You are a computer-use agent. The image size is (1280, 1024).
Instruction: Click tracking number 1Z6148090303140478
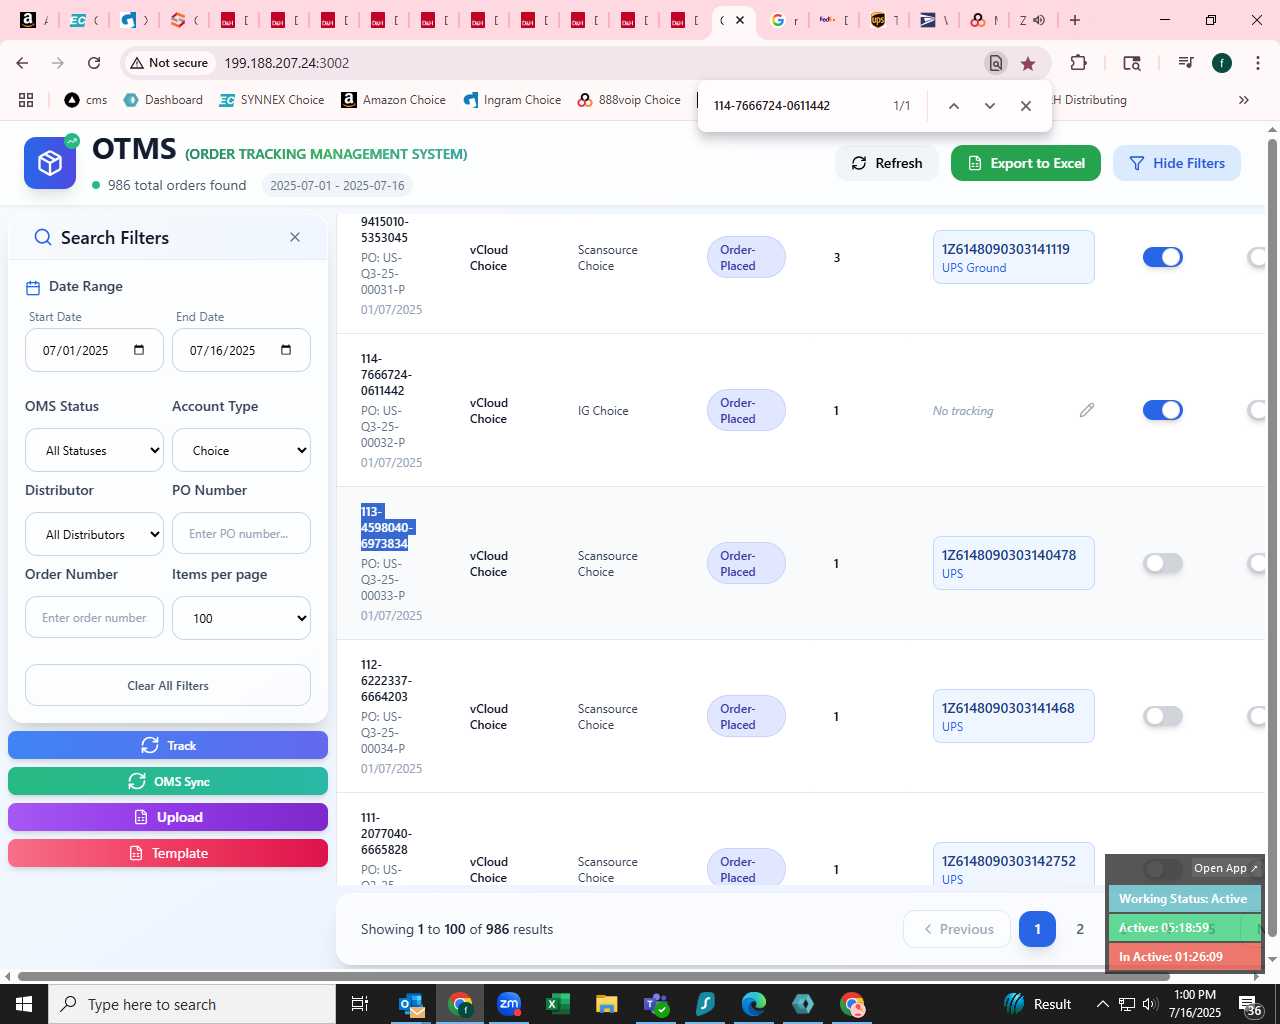(1009, 555)
